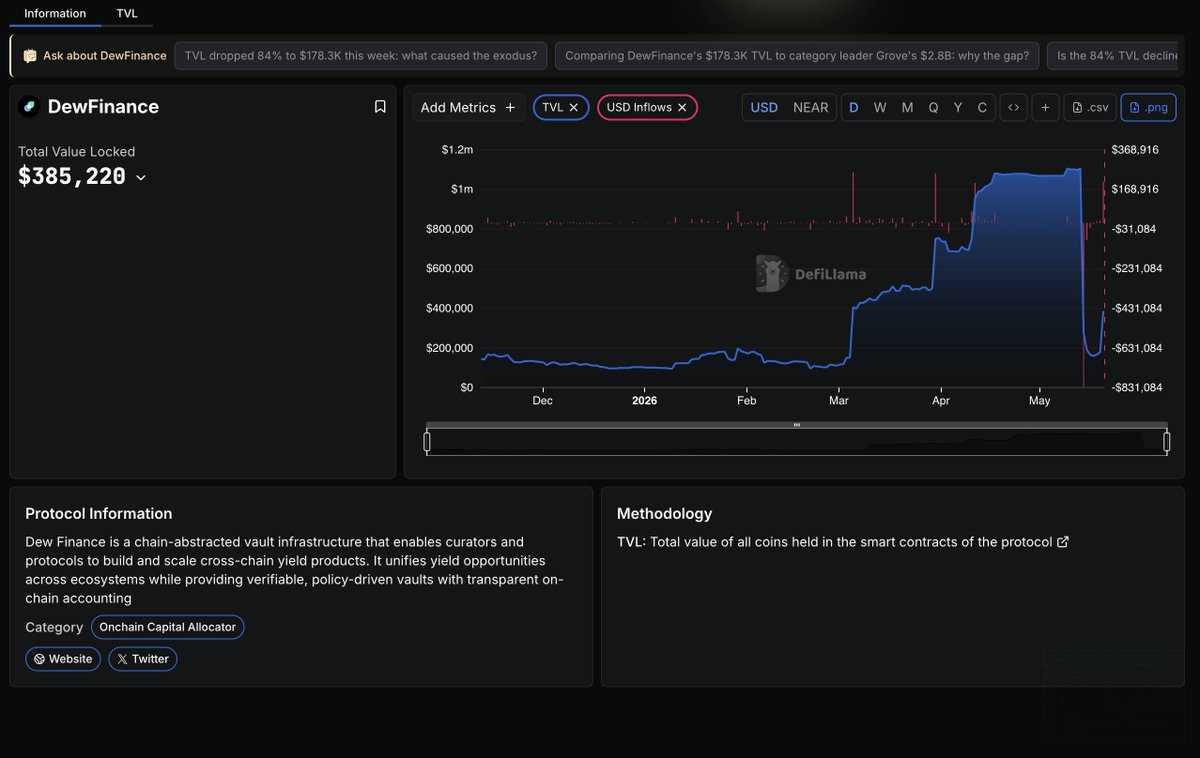Click left handle of chart range slider
The image size is (1200, 758).
click(x=427, y=442)
